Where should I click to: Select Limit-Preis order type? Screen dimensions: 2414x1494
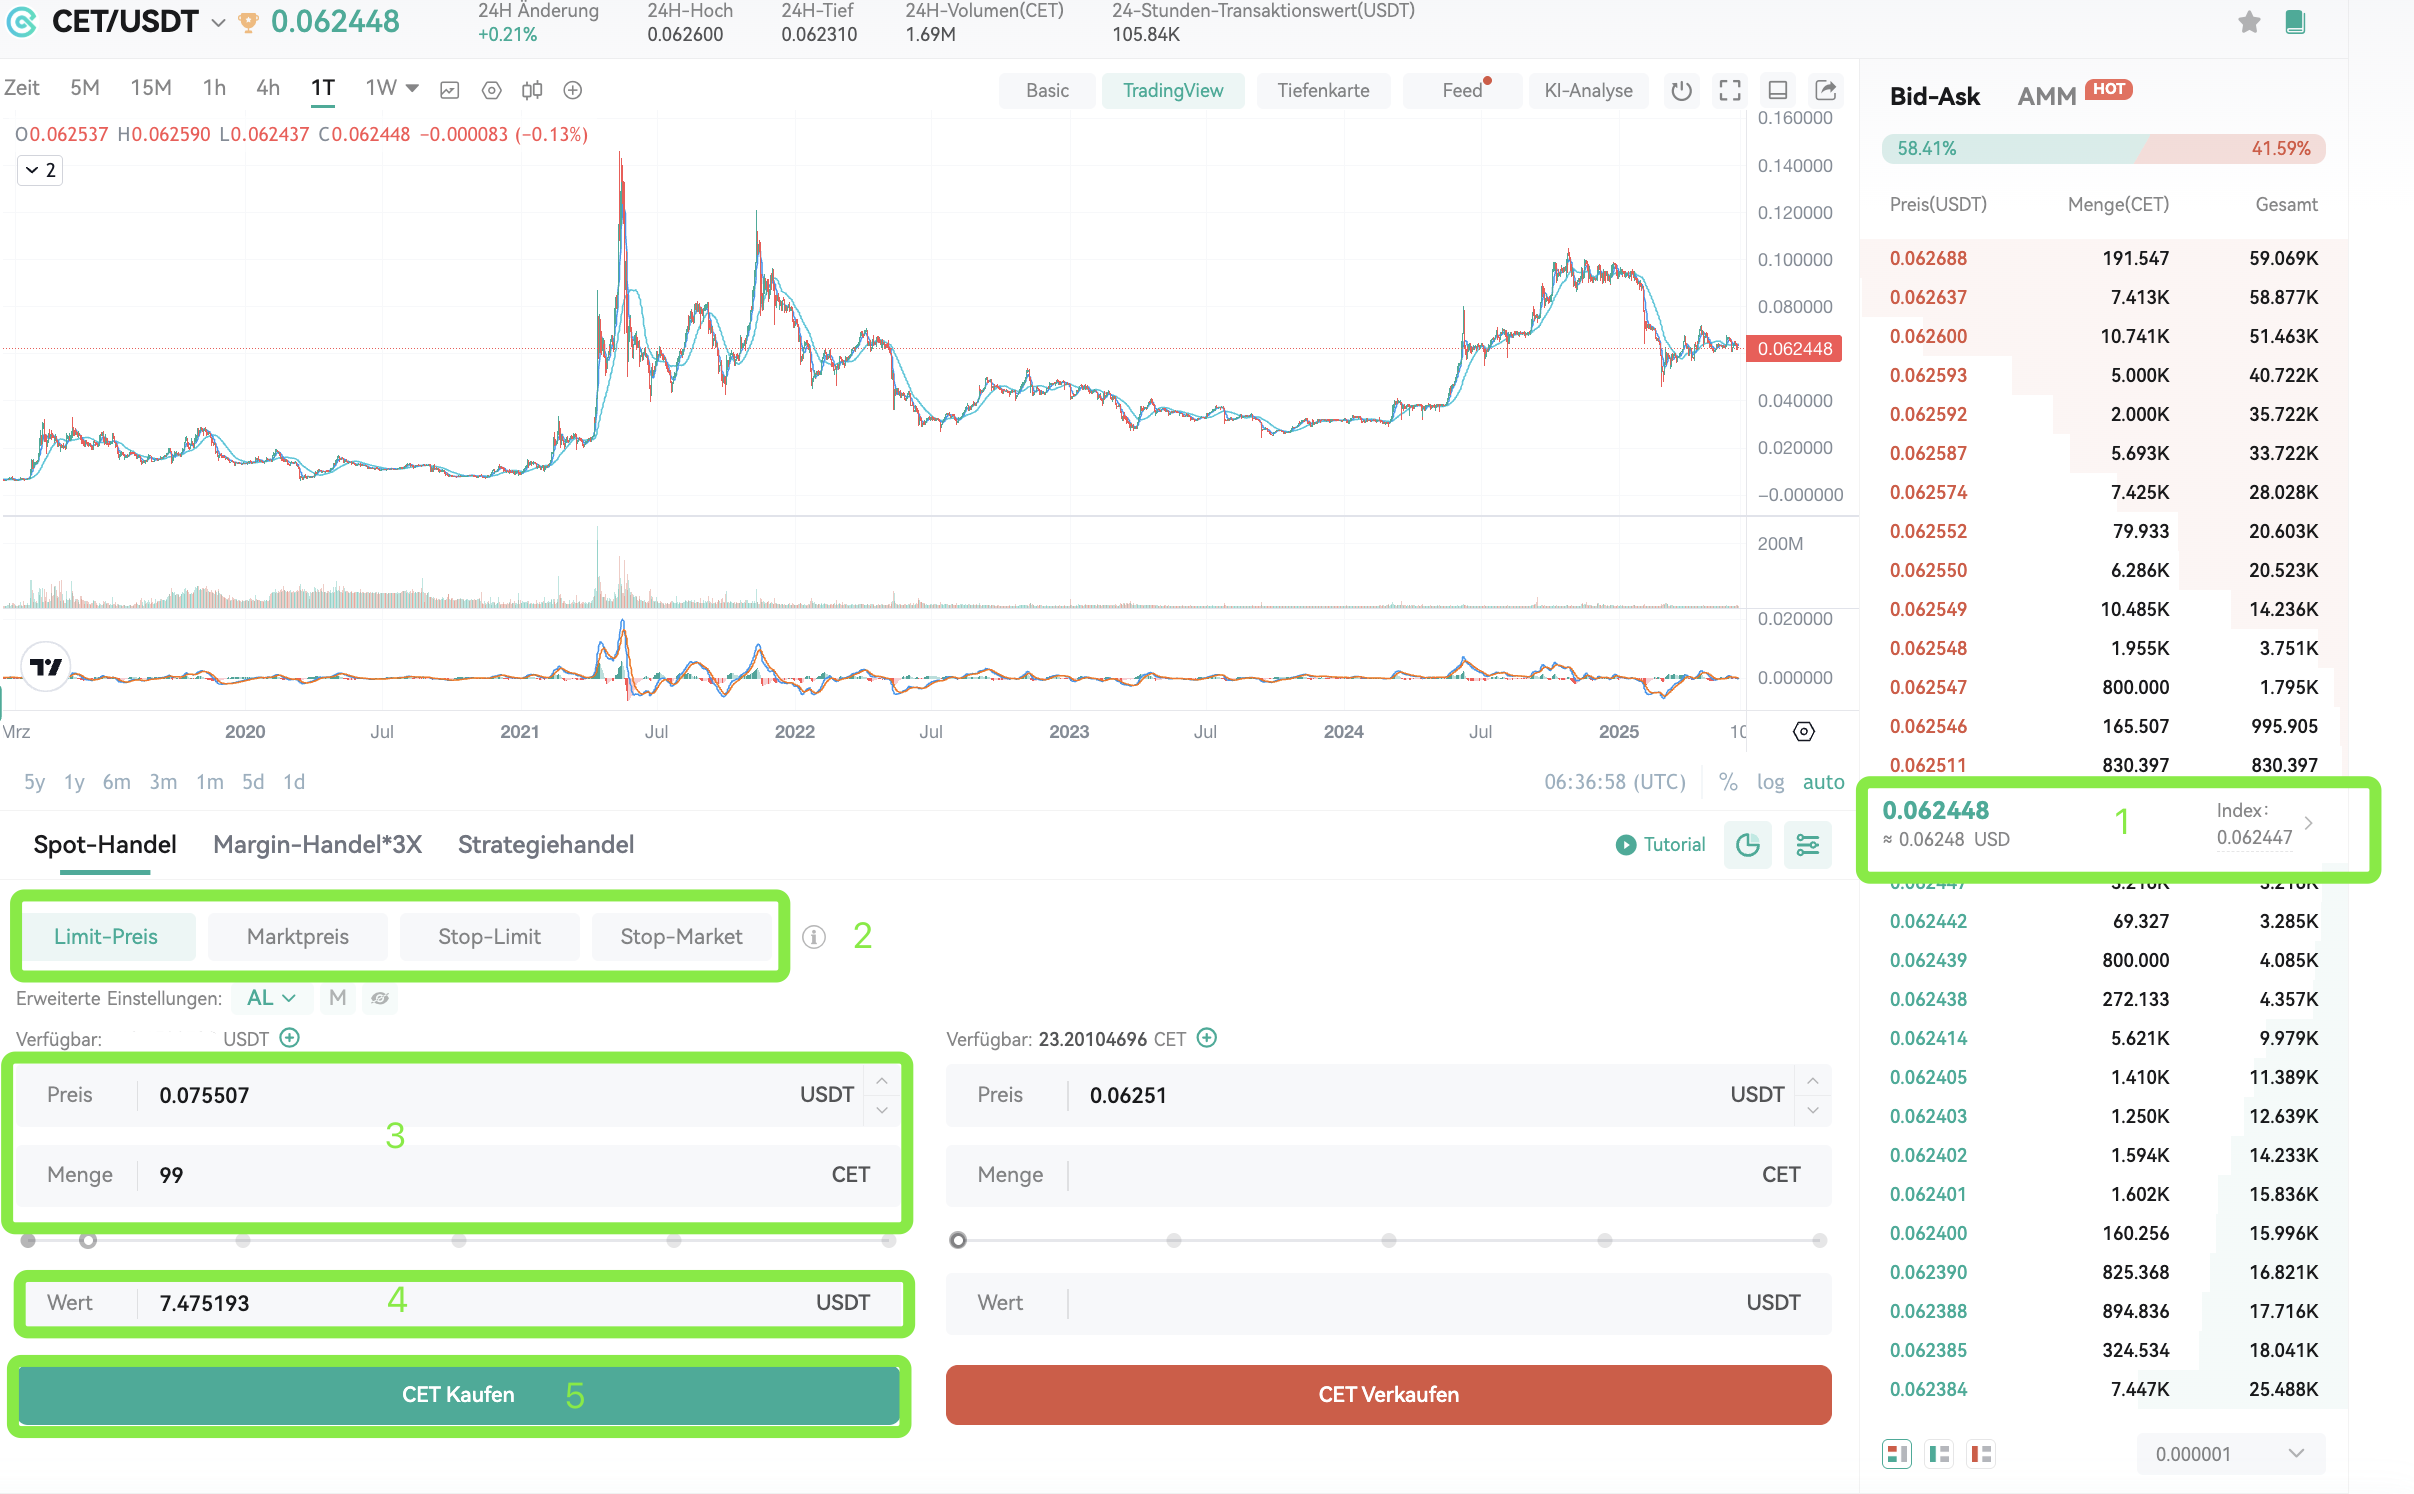pos(106,937)
